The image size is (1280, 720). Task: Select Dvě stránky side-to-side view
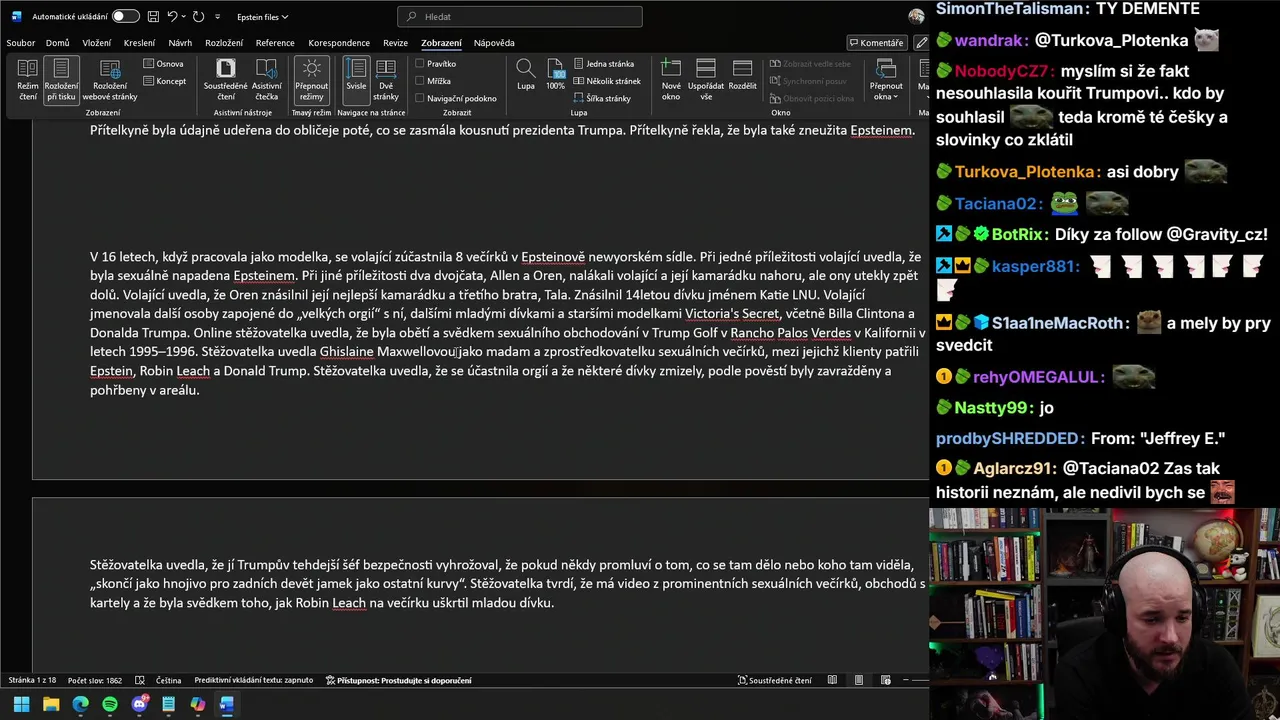386,80
